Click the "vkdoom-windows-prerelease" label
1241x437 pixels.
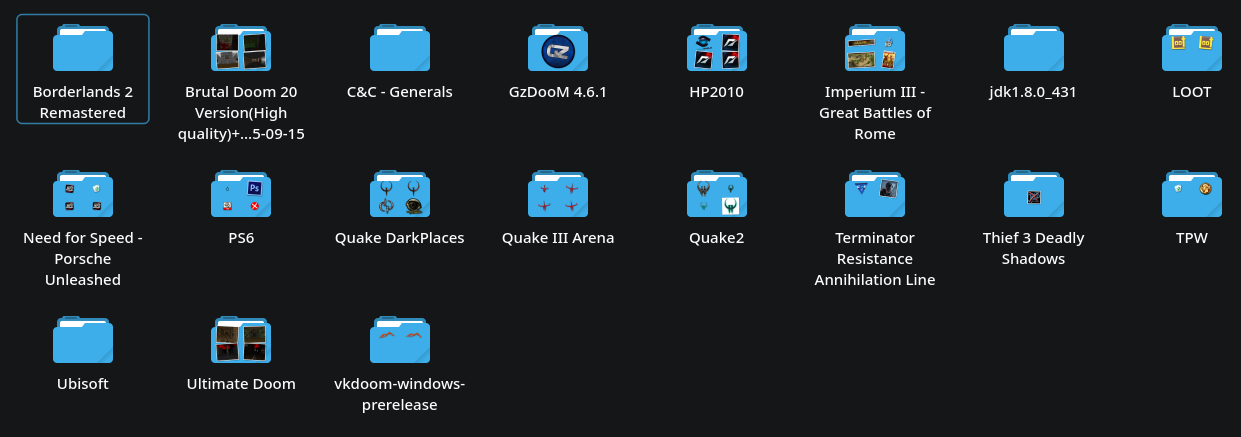[x=400, y=394]
